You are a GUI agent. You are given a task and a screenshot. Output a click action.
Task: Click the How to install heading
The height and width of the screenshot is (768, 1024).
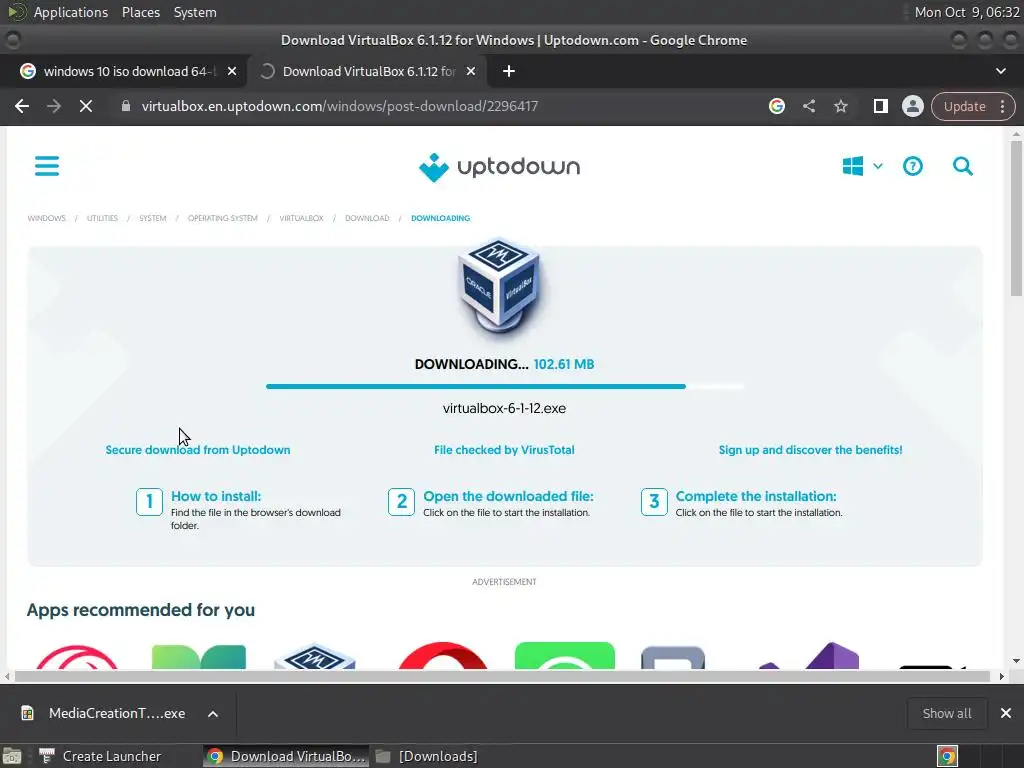(x=216, y=496)
